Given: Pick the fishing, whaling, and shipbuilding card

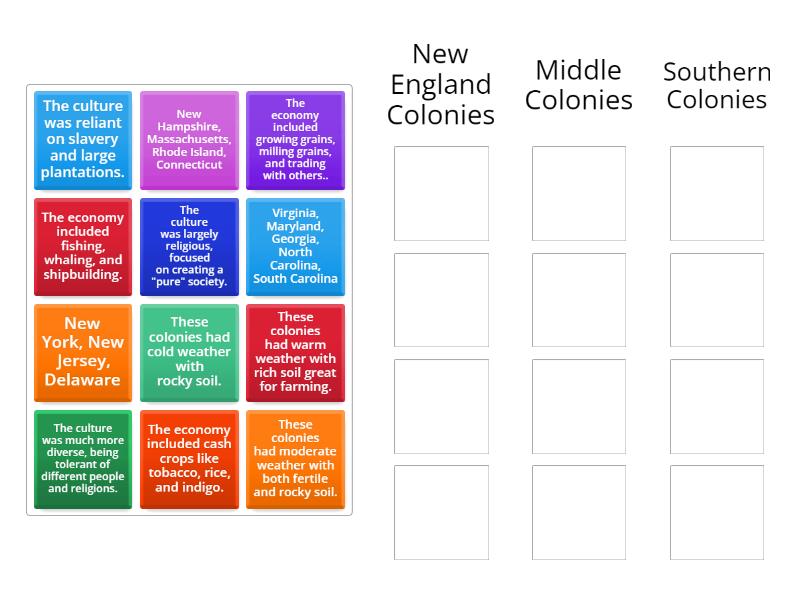Looking at the screenshot, I should [x=82, y=246].
